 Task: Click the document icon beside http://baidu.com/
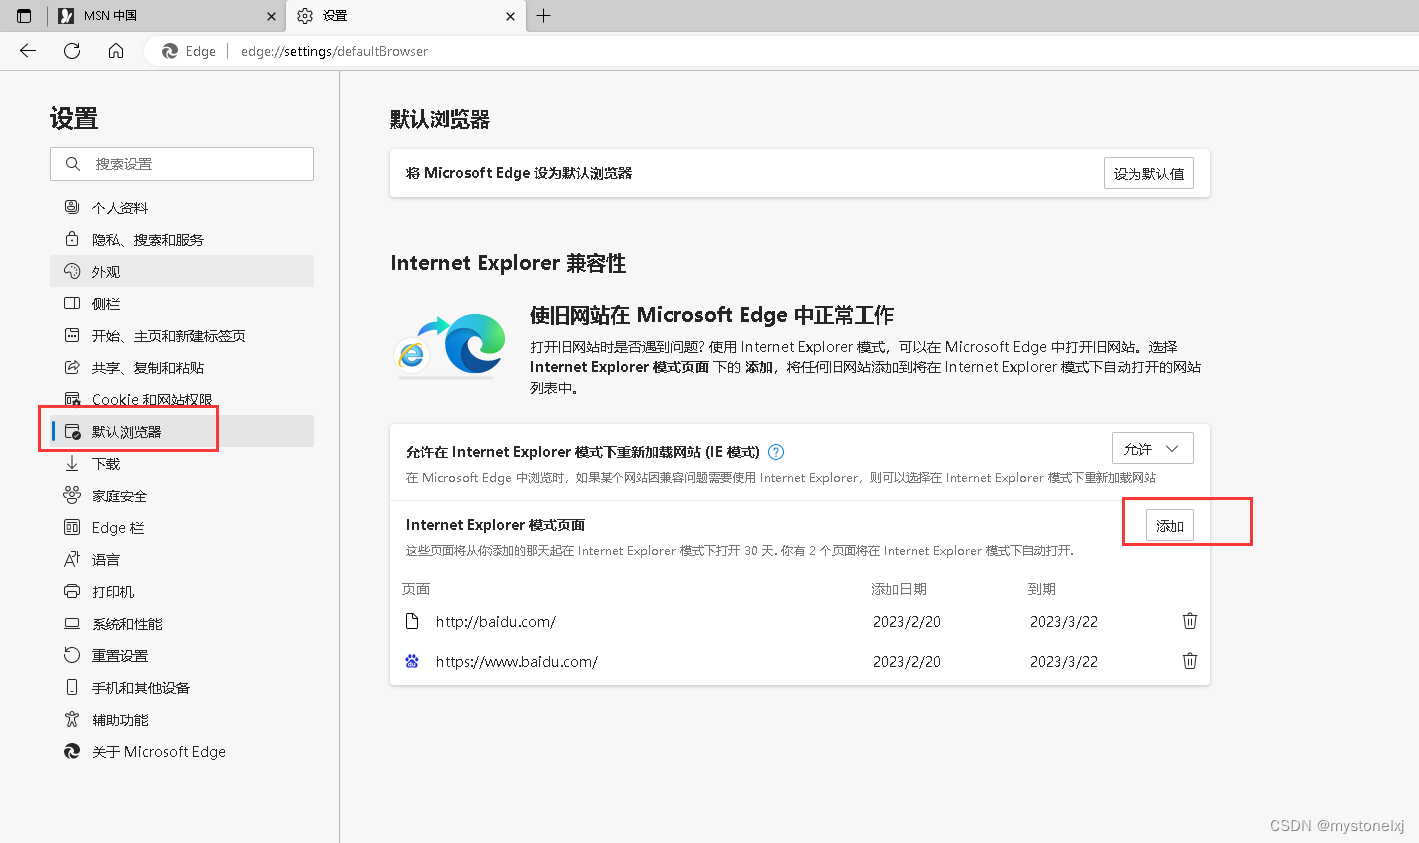pos(412,621)
